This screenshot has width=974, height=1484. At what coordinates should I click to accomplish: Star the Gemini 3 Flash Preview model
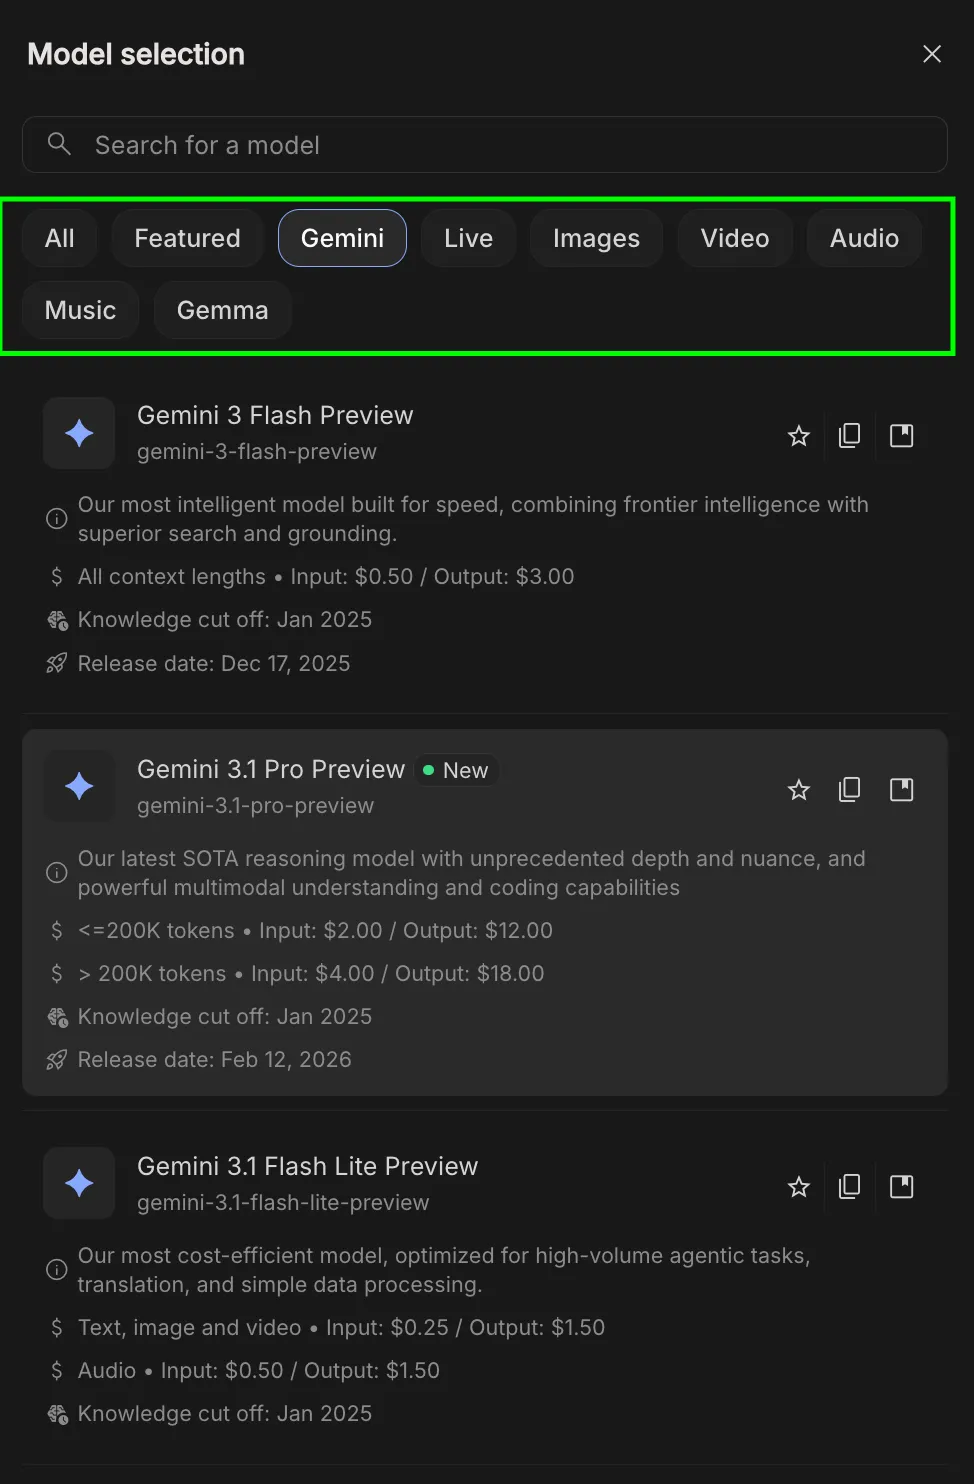coord(799,436)
